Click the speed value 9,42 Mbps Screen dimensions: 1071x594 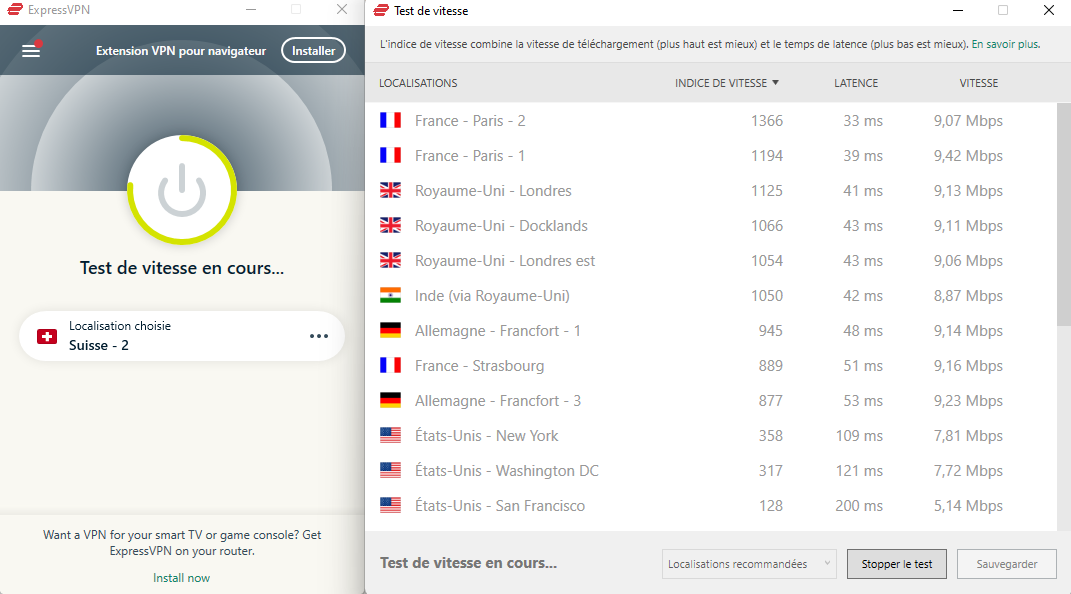coord(968,155)
